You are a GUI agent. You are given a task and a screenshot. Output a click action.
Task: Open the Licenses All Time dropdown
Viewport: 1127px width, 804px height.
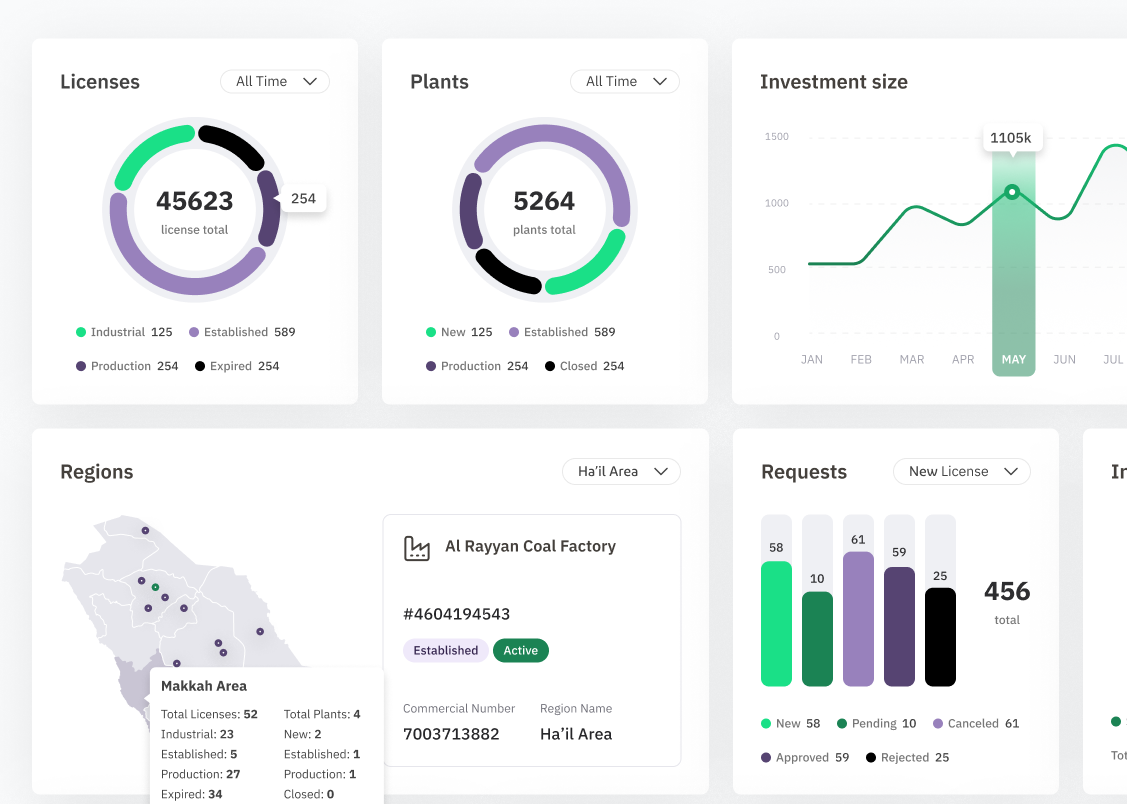click(275, 81)
